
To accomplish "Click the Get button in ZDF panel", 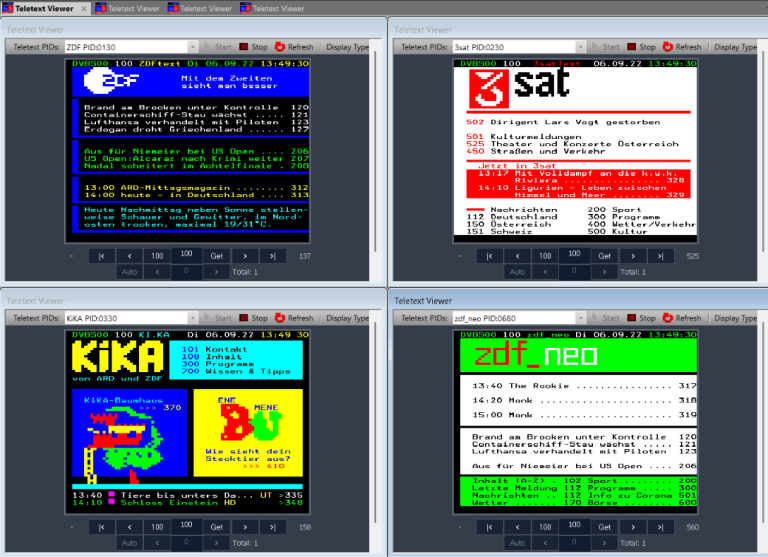I will pyautogui.click(x=216, y=256).
